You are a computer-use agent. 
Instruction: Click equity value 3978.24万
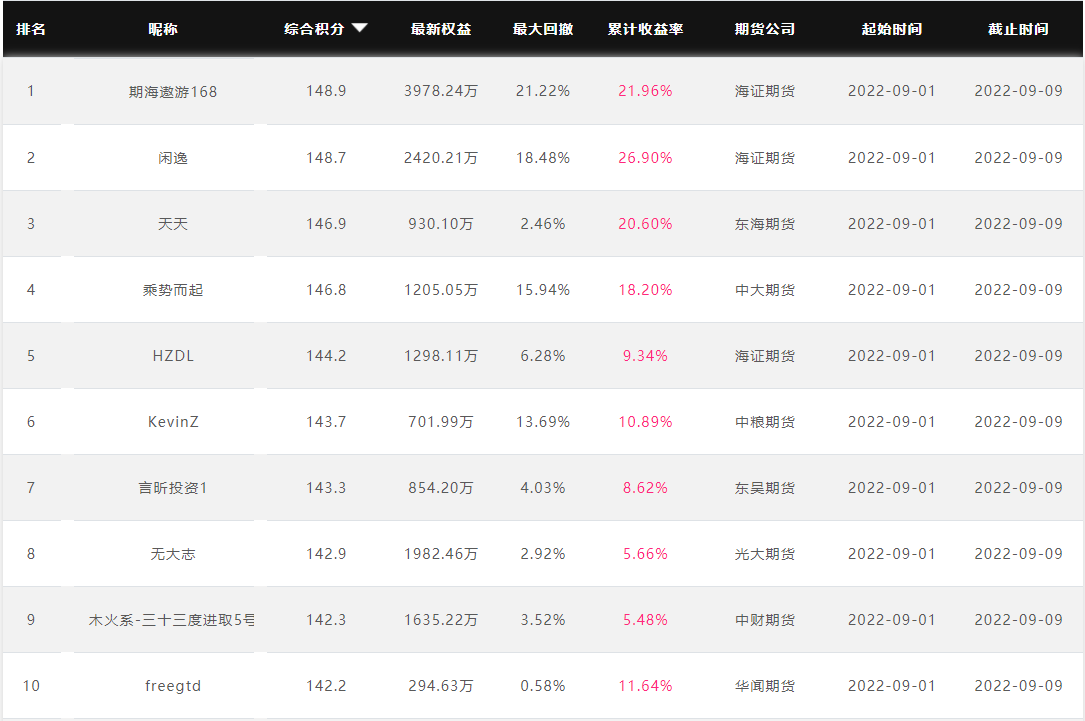coord(441,91)
